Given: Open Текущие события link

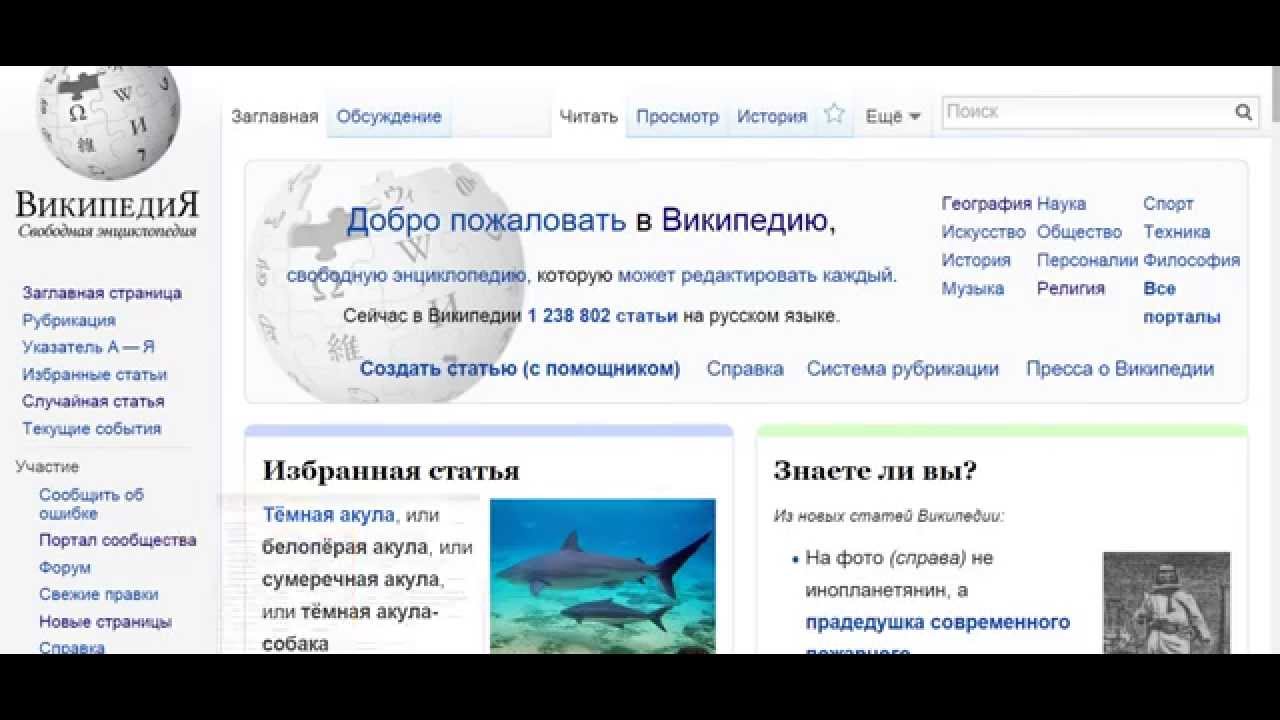Looking at the screenshot, I should coord(91,428).
